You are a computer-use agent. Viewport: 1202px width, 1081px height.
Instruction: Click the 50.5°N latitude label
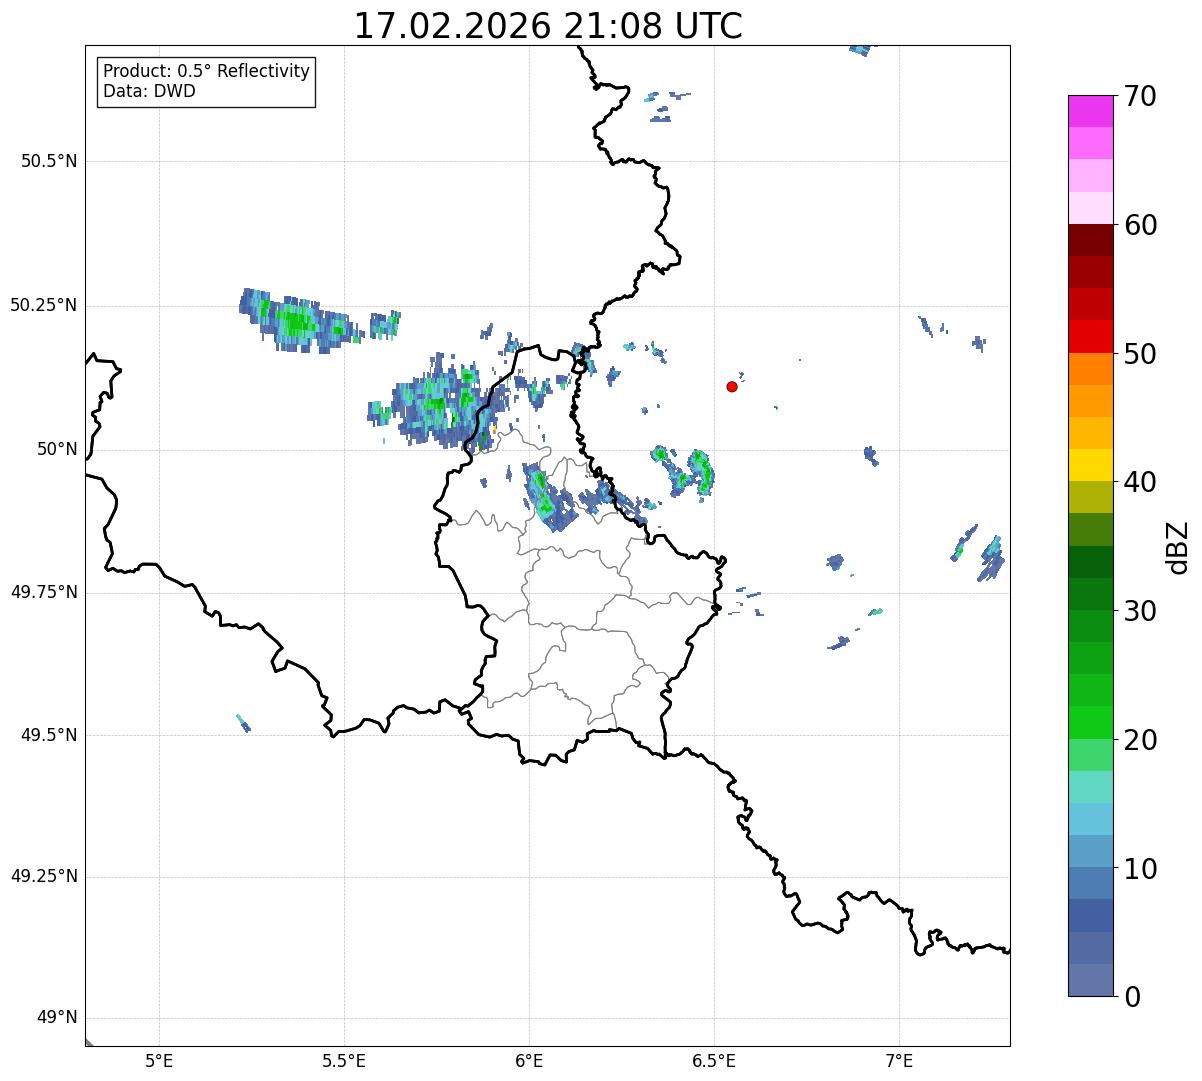coord(48,161)
